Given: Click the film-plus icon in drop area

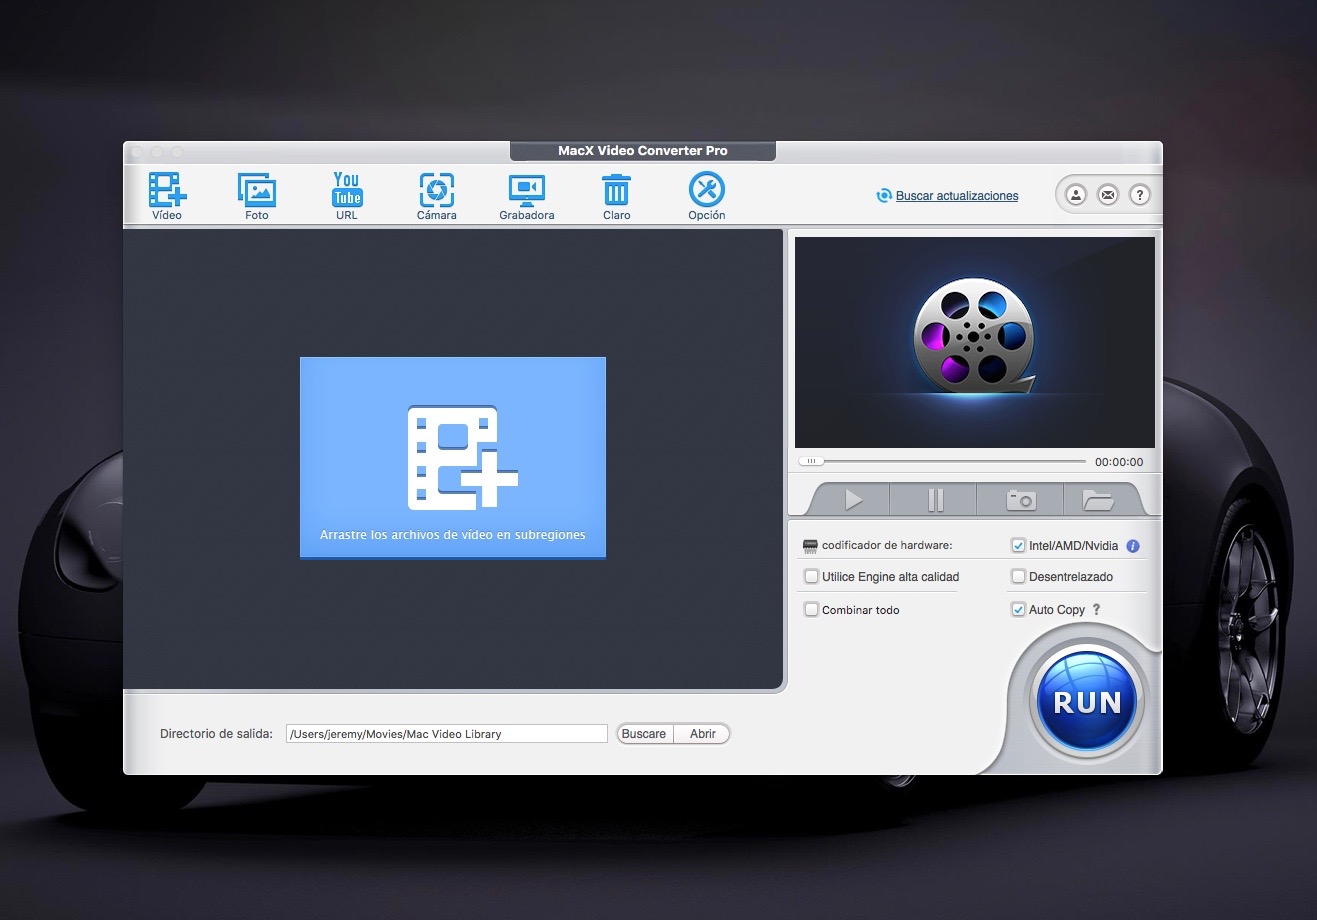Looking at the screenshot, I should tap(462, 458).
